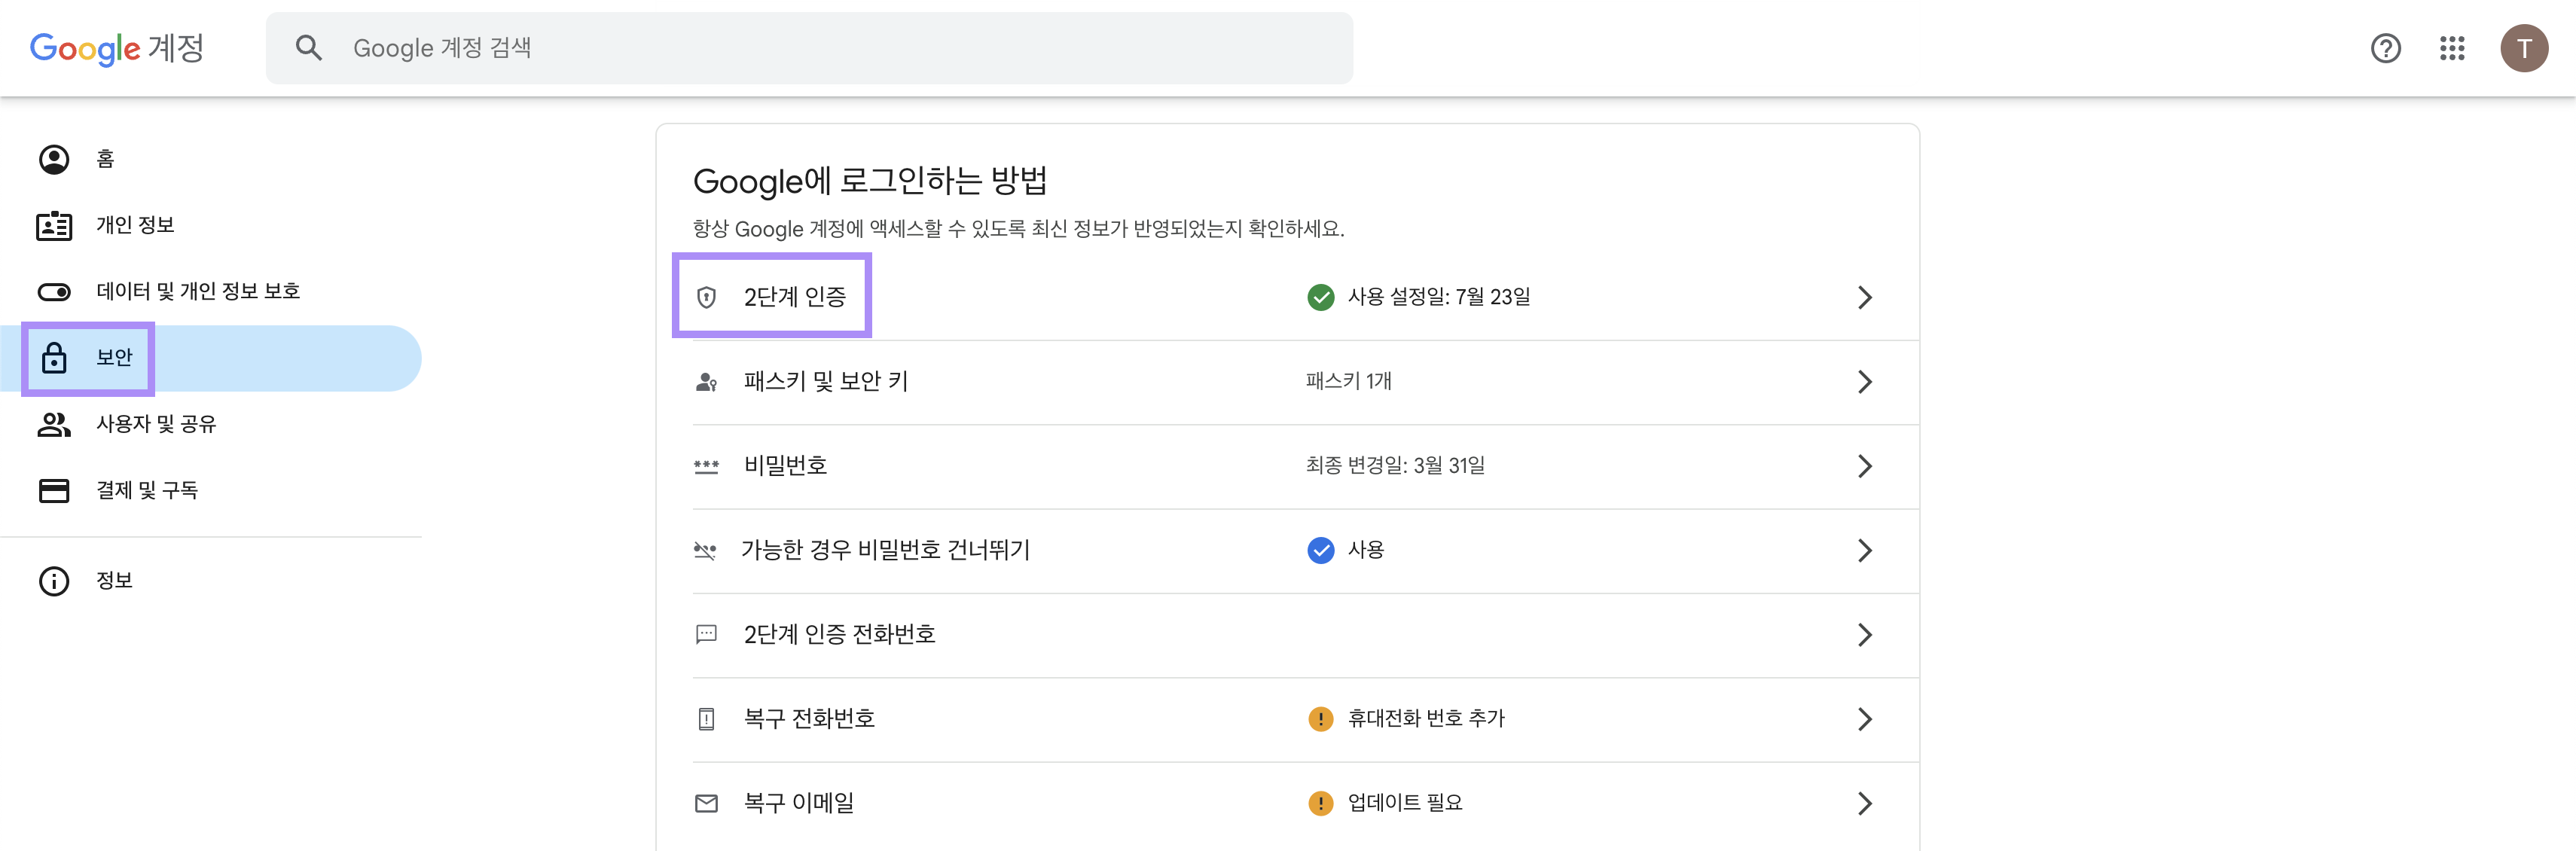
Task: Click the toggle icon for 데이터 및 개인 정보 보호
Action: pyautogui.click(x=54, y=292)
